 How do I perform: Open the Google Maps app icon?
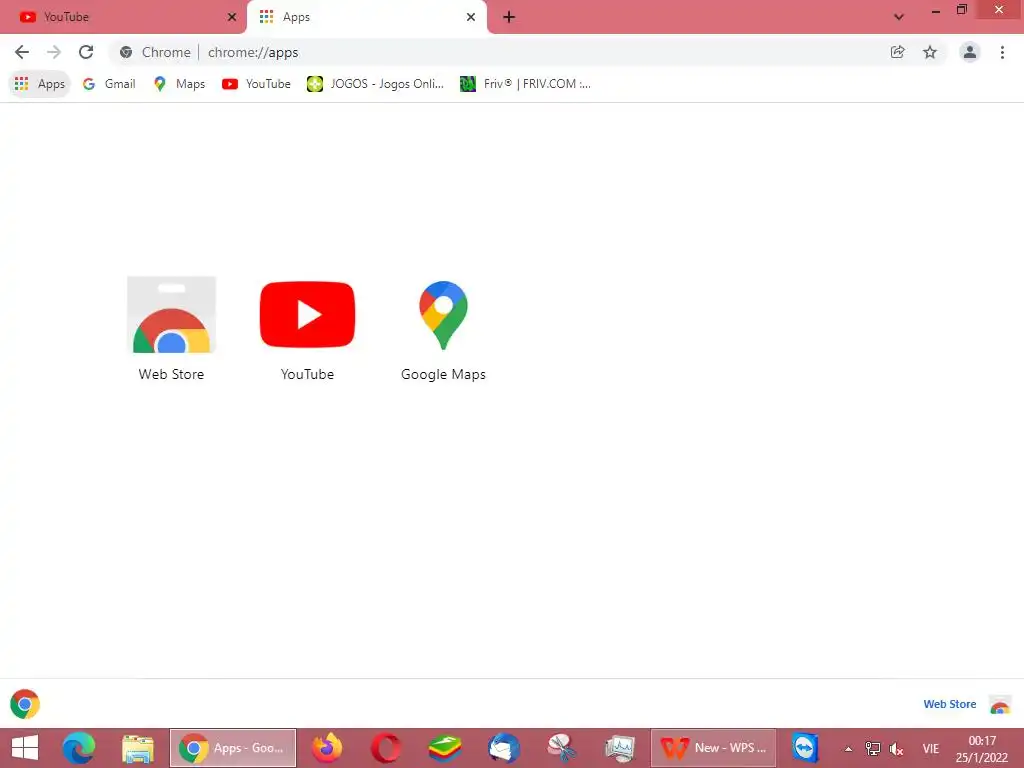click(x=443, y=315)
